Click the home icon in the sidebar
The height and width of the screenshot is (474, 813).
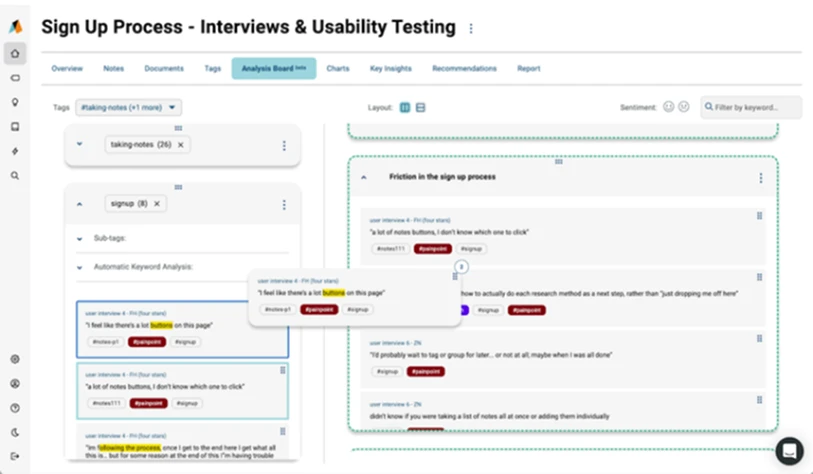point(15,53)
